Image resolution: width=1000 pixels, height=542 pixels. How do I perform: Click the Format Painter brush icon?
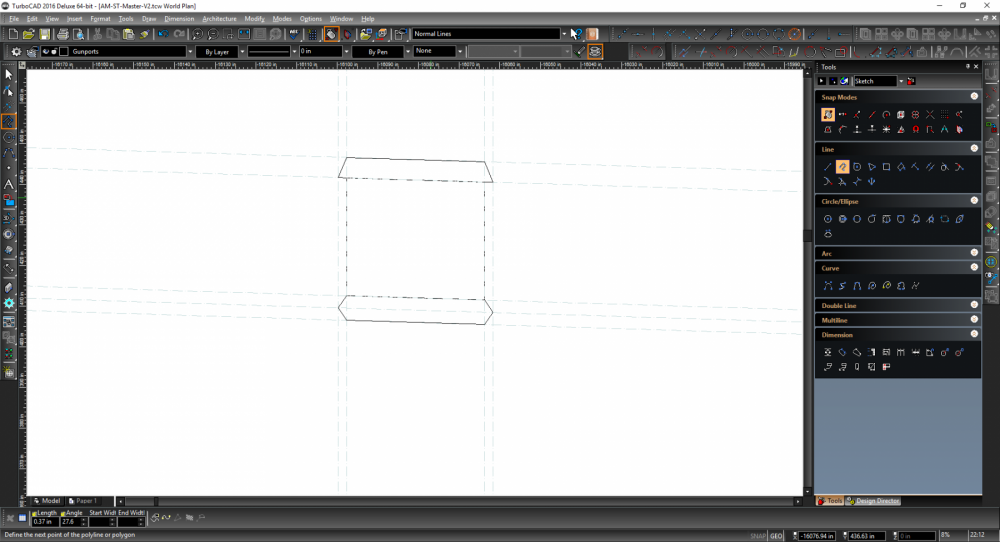pyautogui.click(x=144, y=34)
